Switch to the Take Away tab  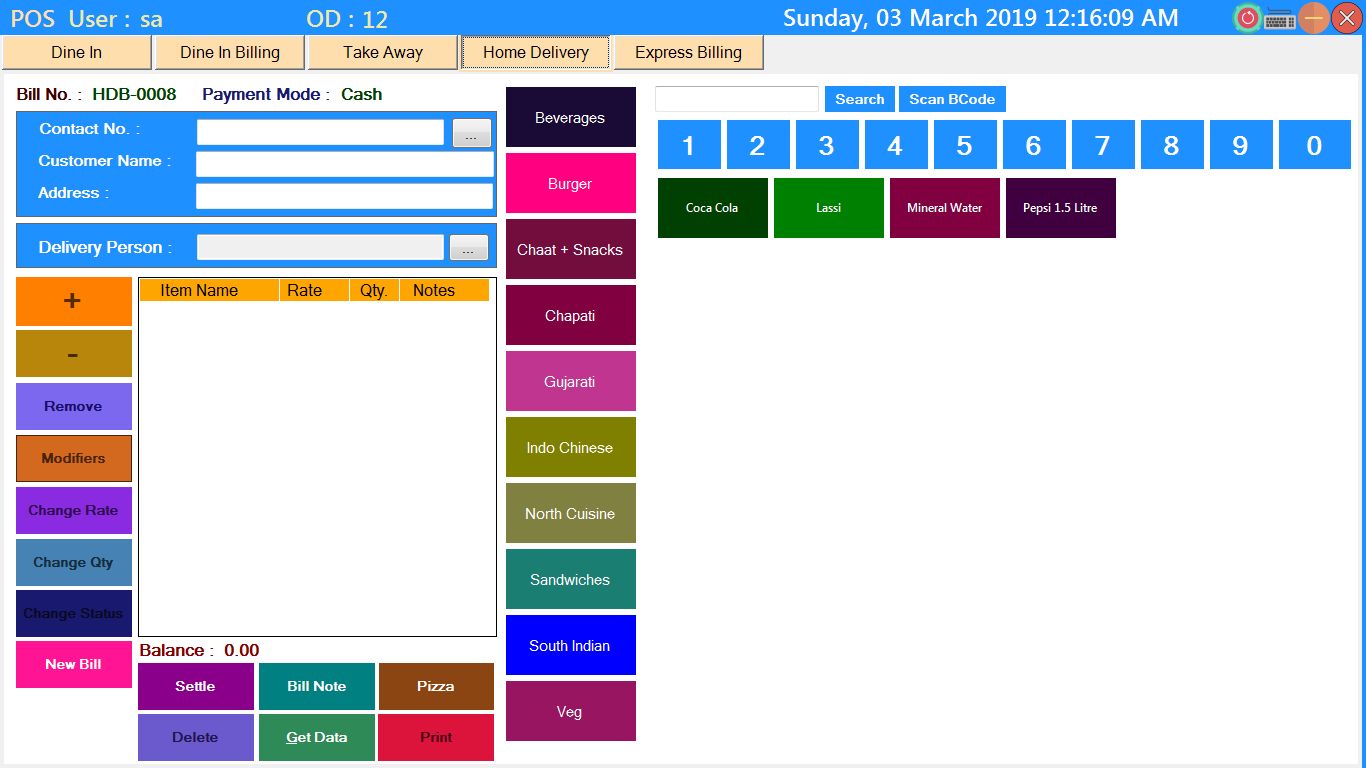[x=382, y=53]
